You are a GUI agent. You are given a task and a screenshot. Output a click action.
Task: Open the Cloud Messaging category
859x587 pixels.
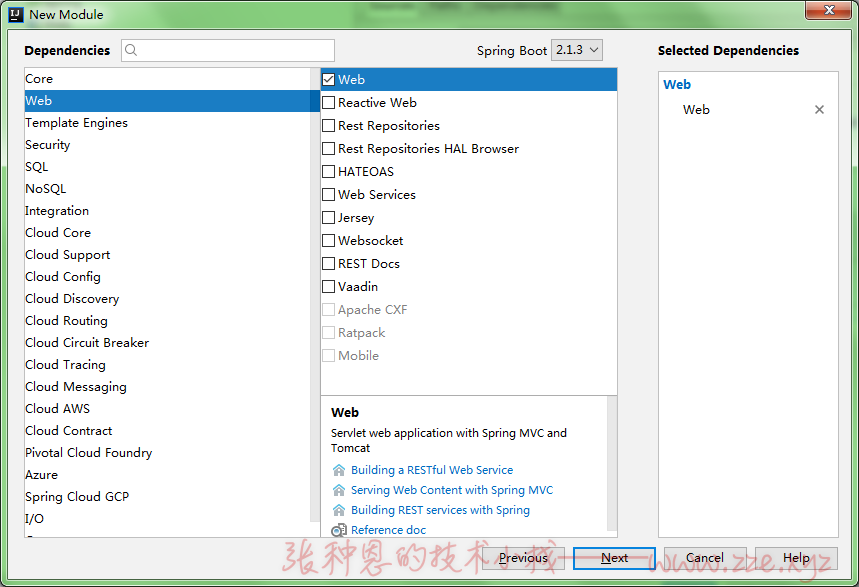click(168, 387)
